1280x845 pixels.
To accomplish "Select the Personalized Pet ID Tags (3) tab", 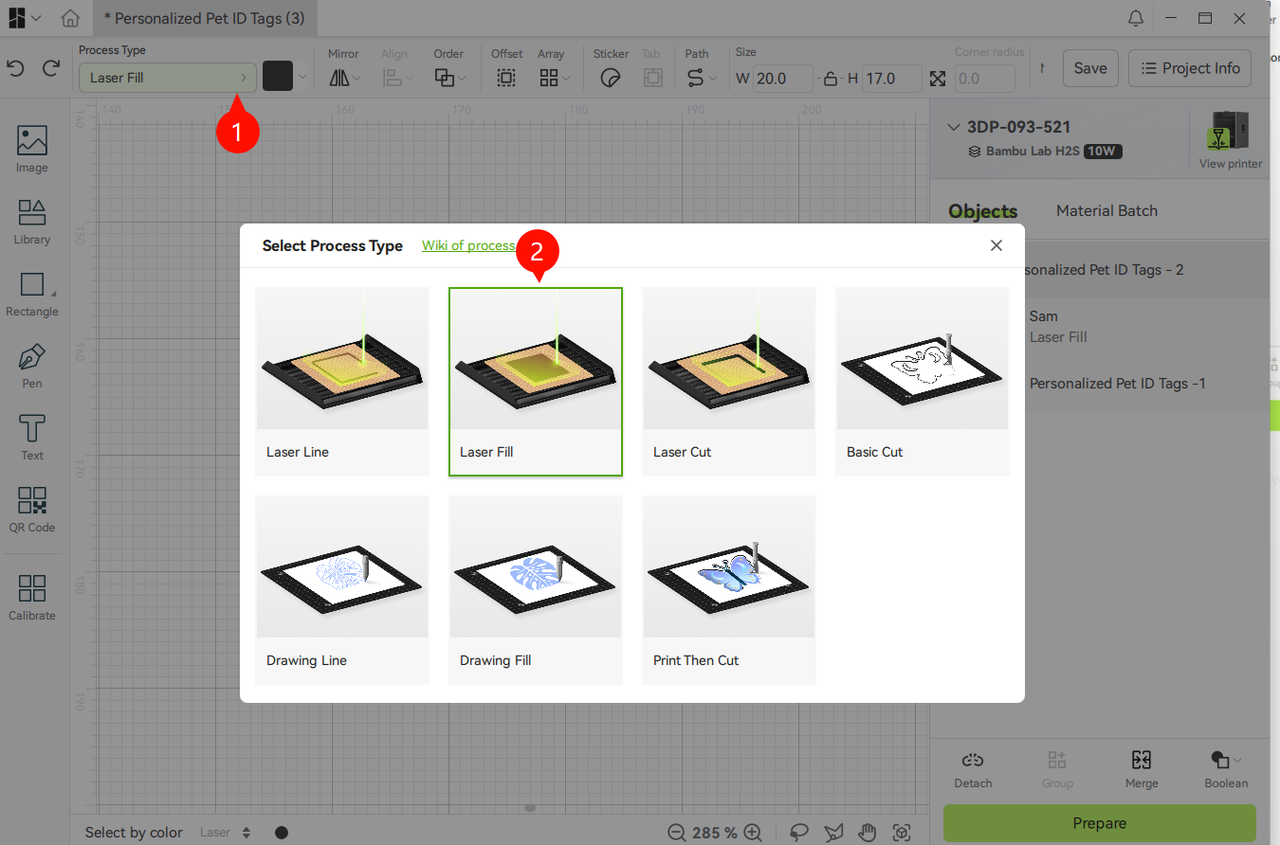I will coord(205,18).
